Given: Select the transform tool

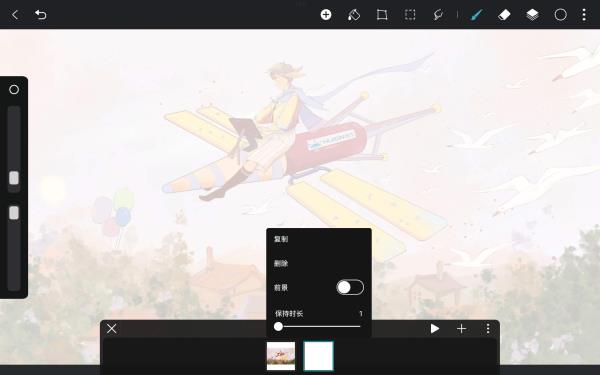Looking at the screenshot, I should [x=382, y=15].
